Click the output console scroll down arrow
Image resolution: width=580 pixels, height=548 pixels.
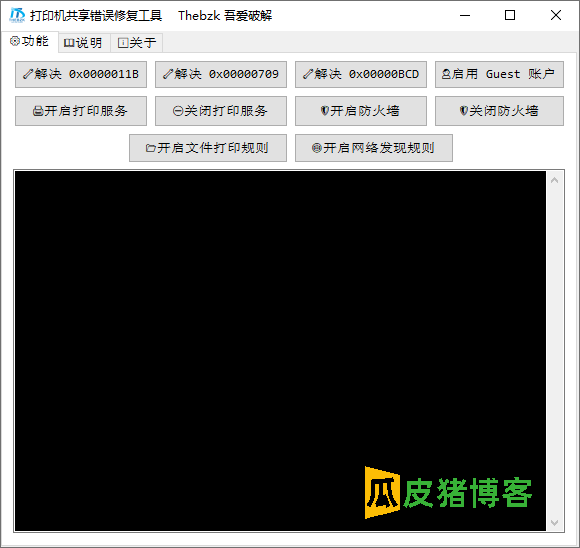[554, 522]
